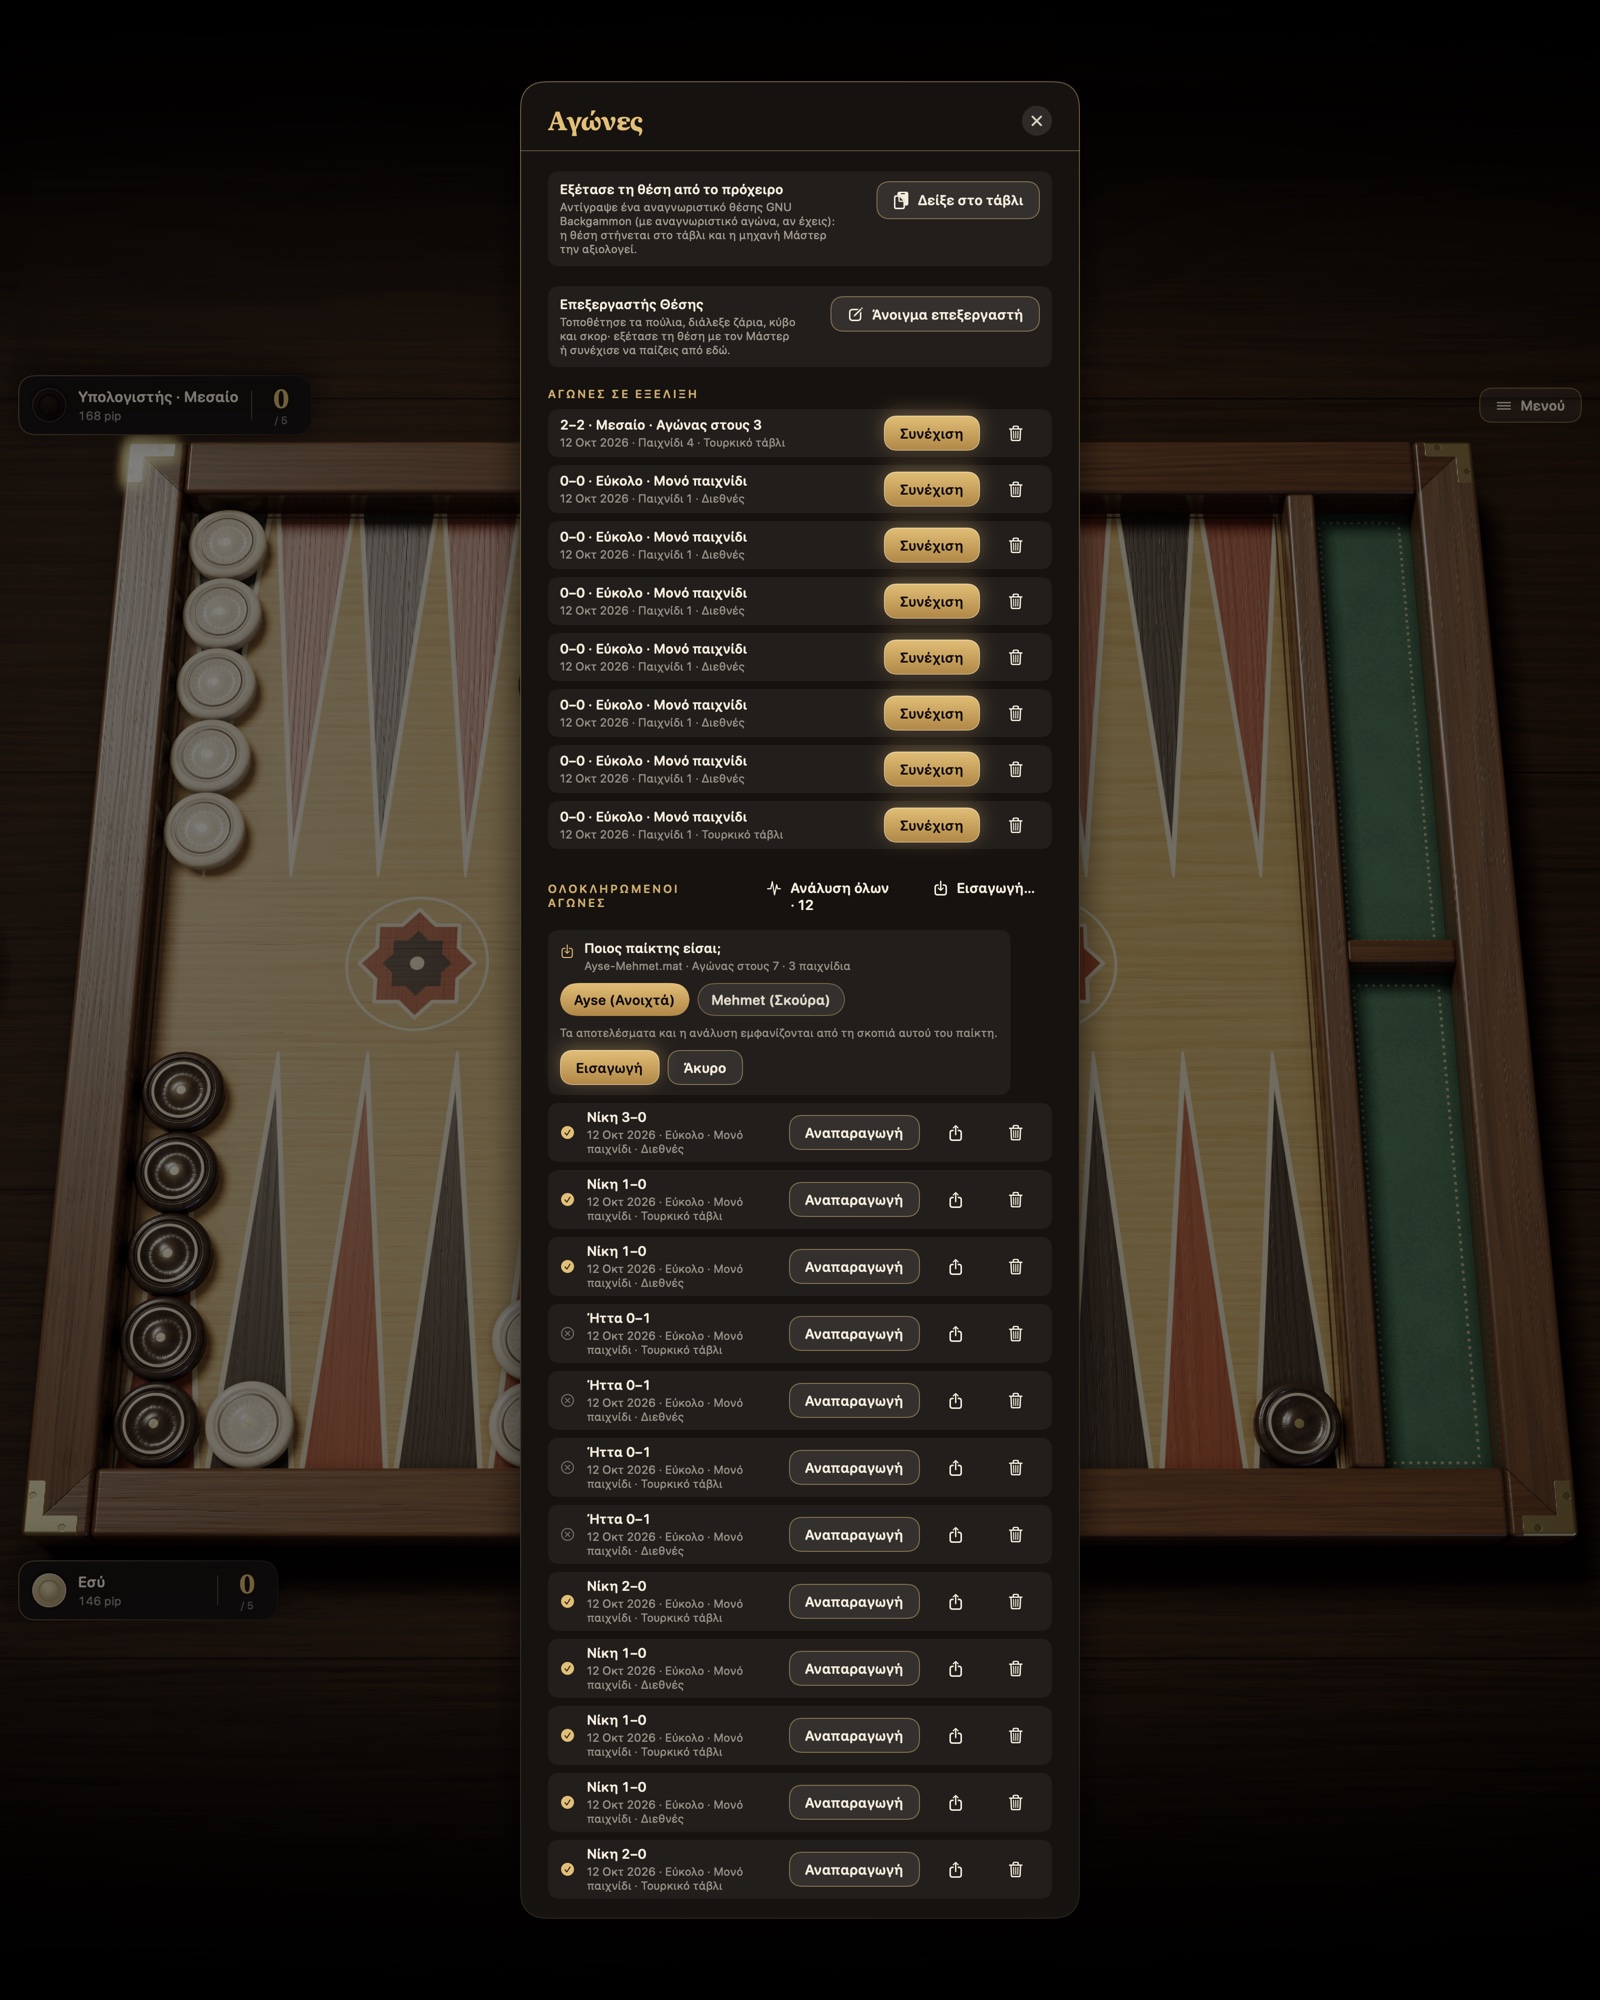Click the '146 pip' count text
1600x2000 pixels.
point(100,1601)
